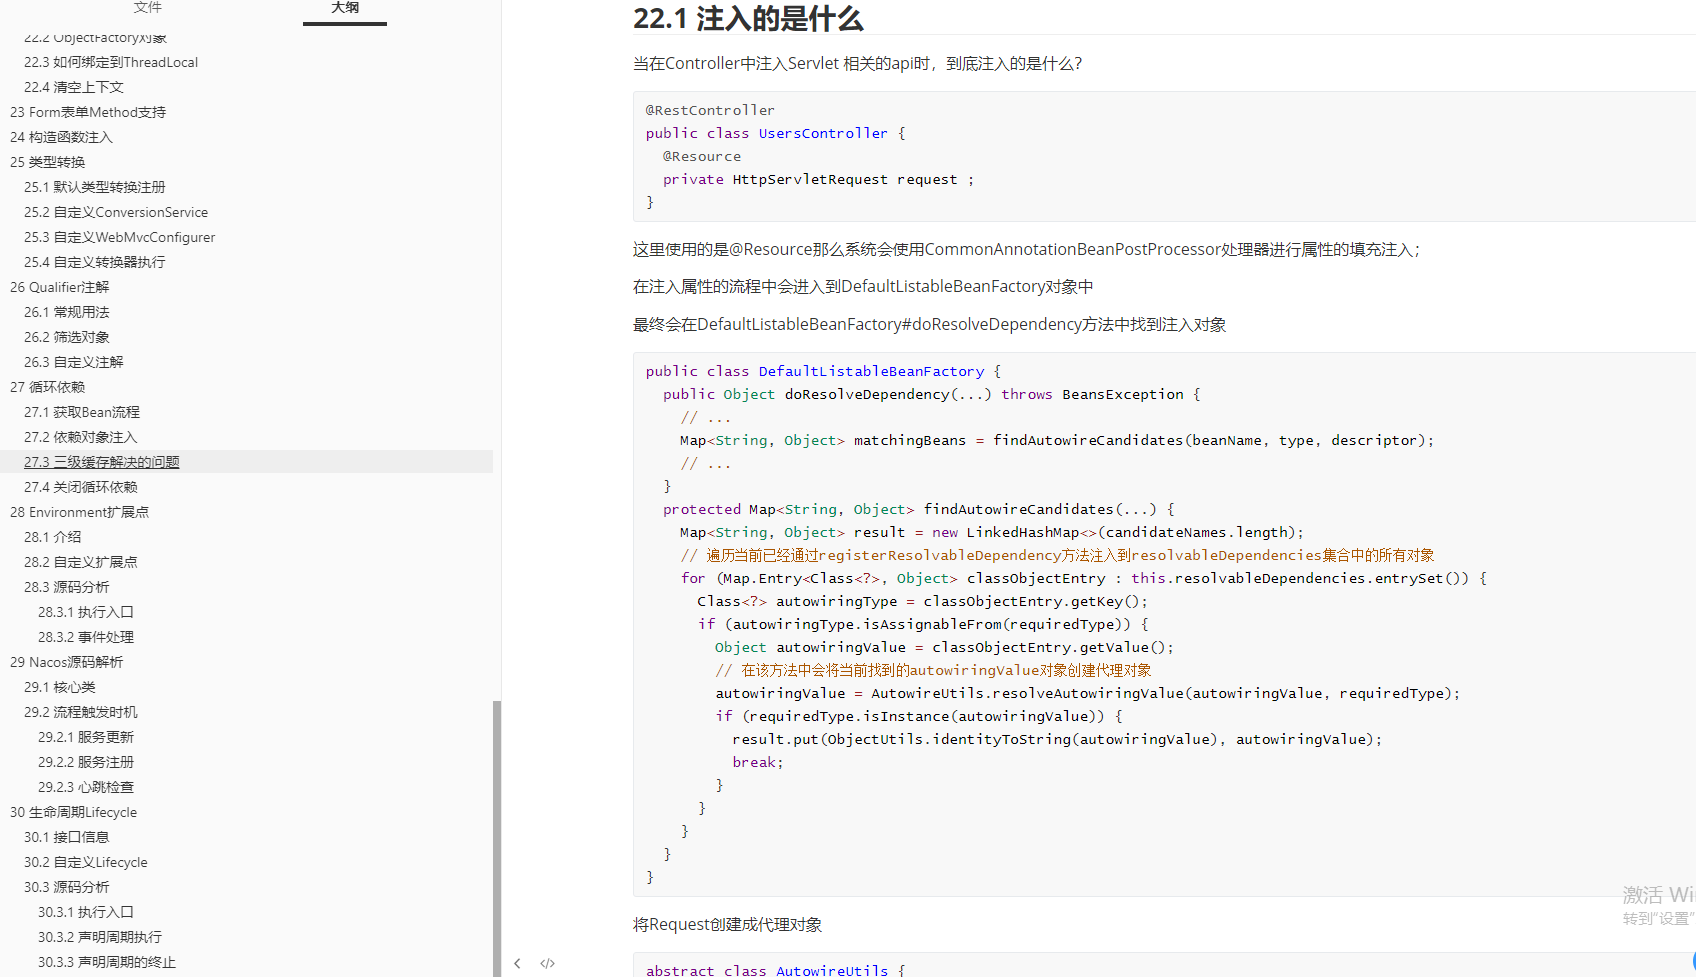Open 28.3.1 执行入口
The height and width of the screenshot is (977, 1696).
(86, 612)
